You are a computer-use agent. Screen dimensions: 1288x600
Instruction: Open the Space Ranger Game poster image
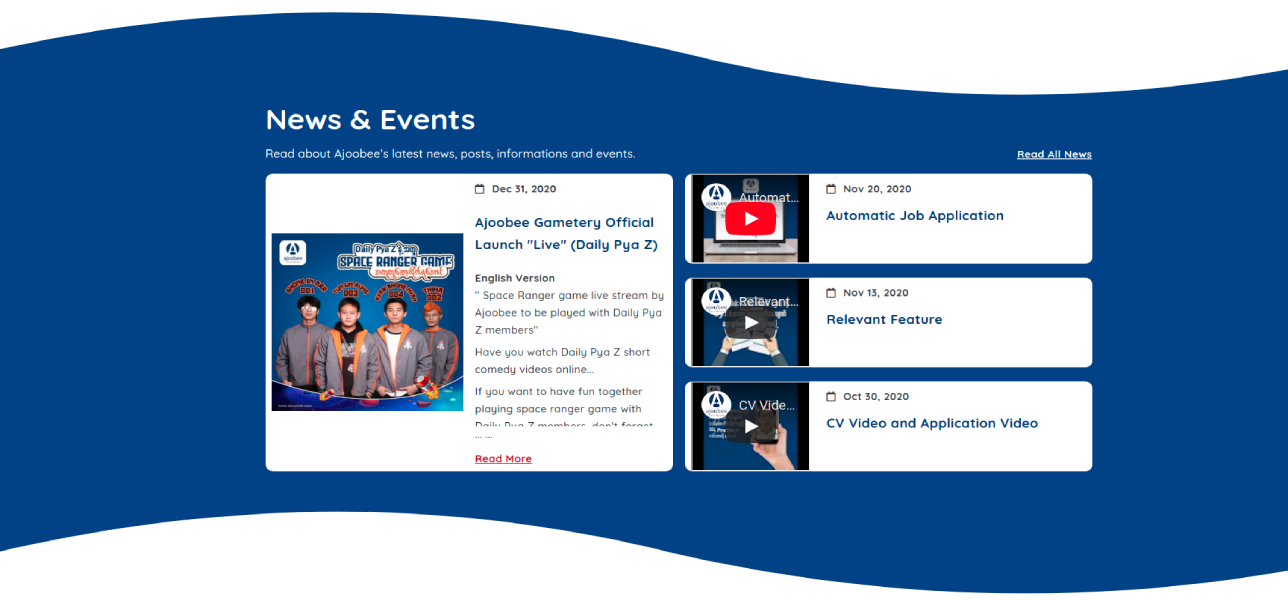368,322
